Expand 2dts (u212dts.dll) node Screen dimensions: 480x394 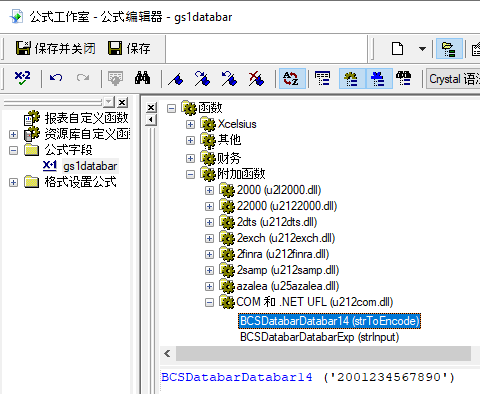209,222
